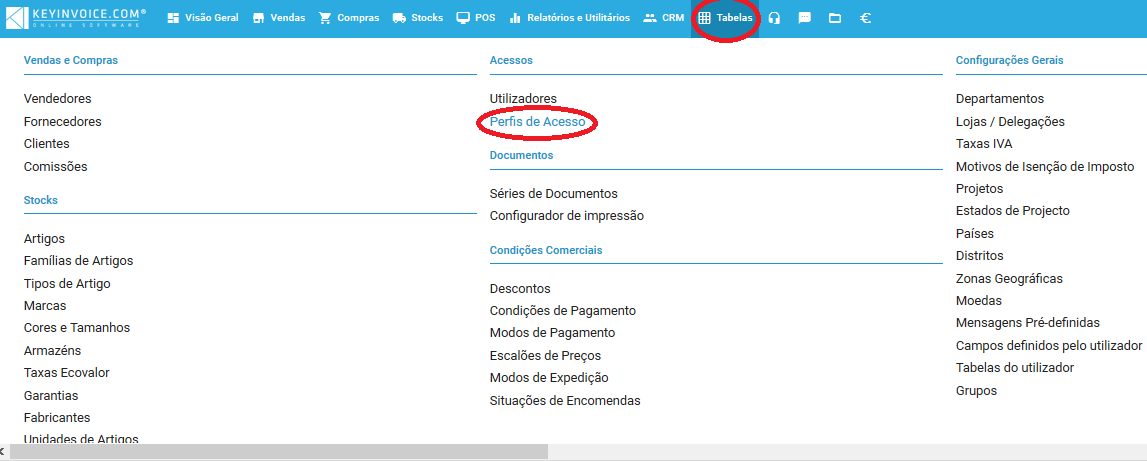Open Escalões de Preços

[545, 356]
